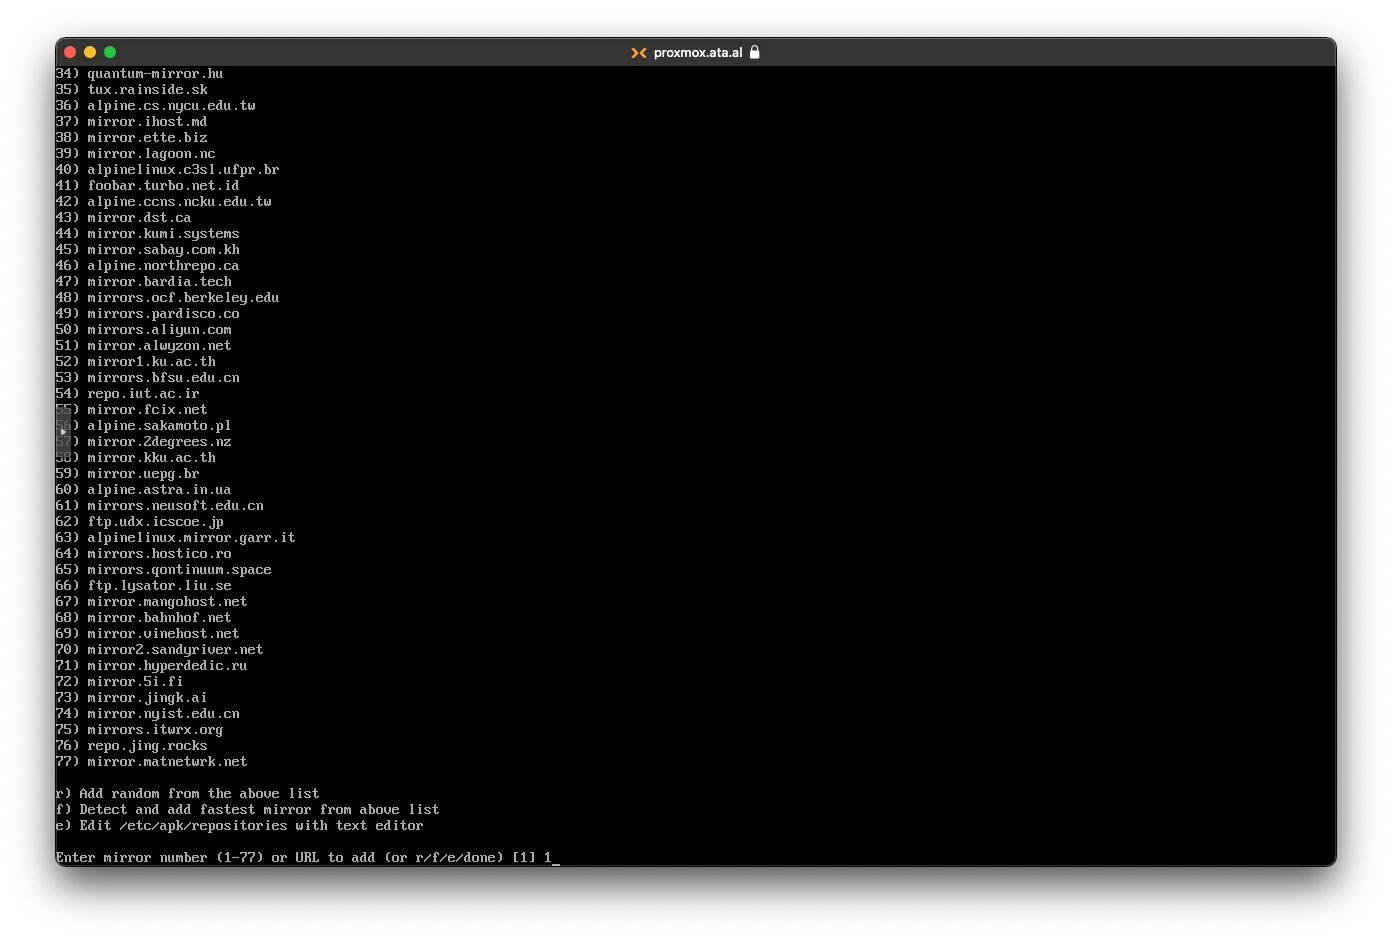Select the line 59) mirror.uepg.br
This screenshot has width=1392, height=940.
(x=128, y=474)
